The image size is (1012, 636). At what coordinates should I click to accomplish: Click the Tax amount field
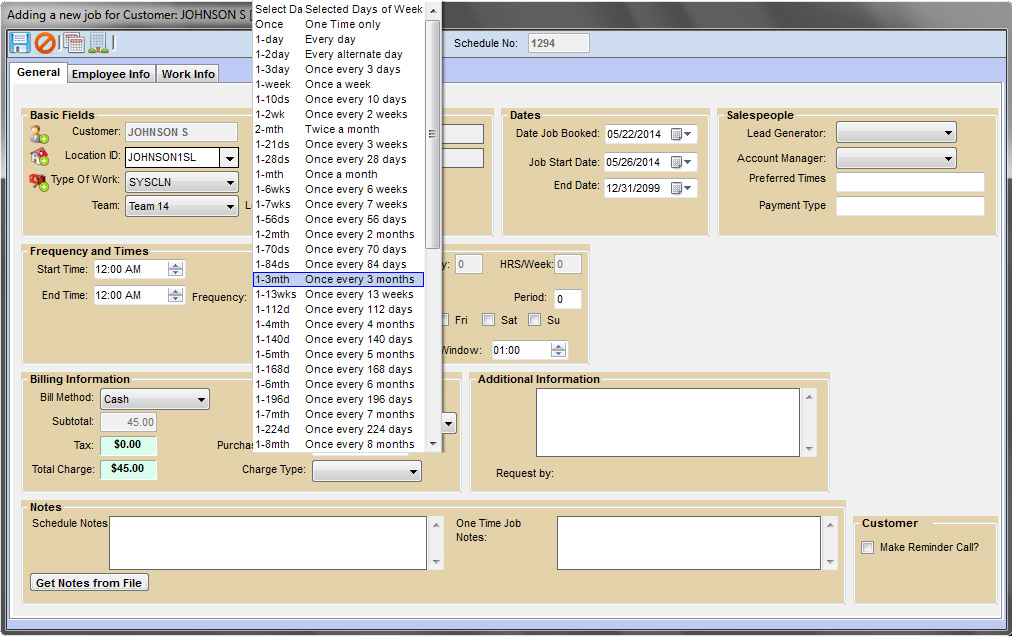tap(128, 445)
